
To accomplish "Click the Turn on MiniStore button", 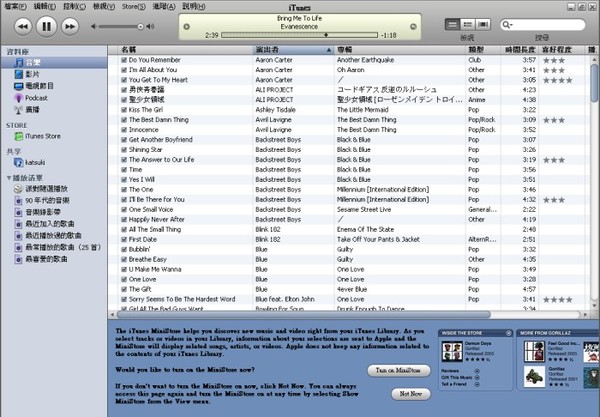I will (398, 370).
